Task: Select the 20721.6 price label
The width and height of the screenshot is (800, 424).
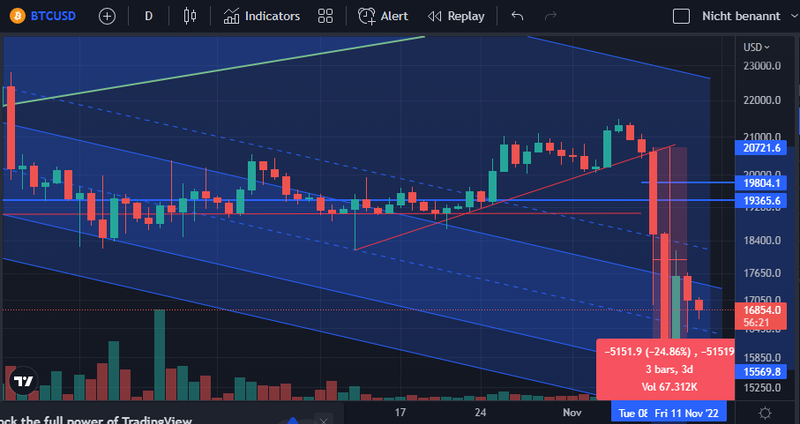Action: click(761, 148)
